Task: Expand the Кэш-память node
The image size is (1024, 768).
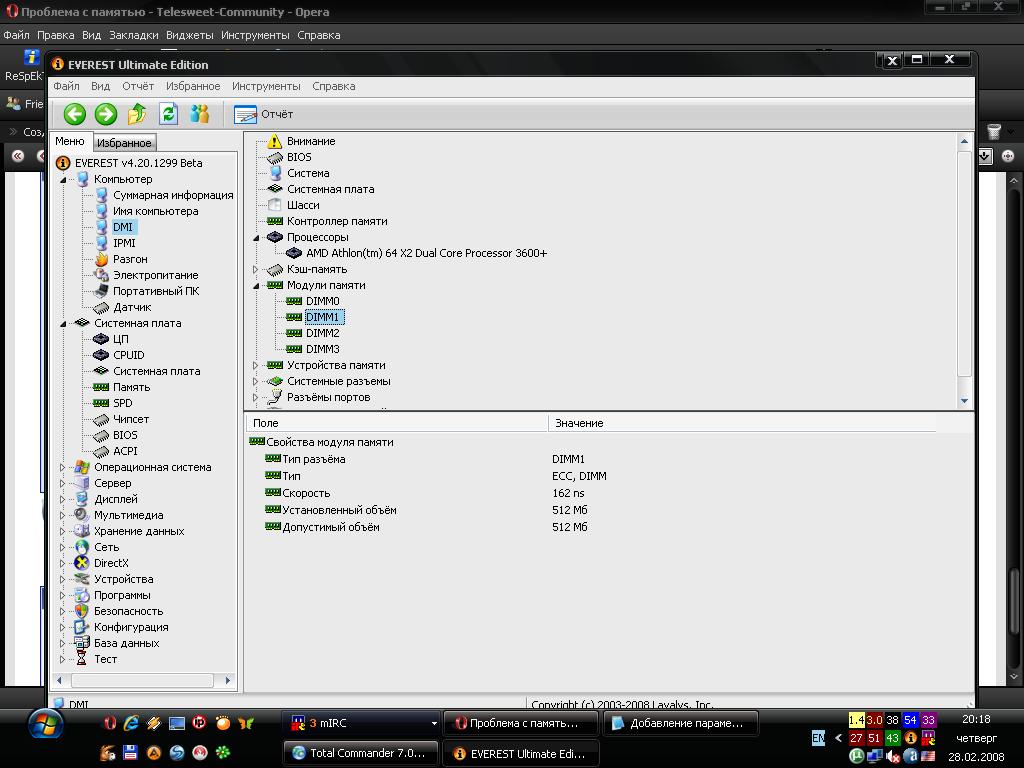Action: coord(256,269)
